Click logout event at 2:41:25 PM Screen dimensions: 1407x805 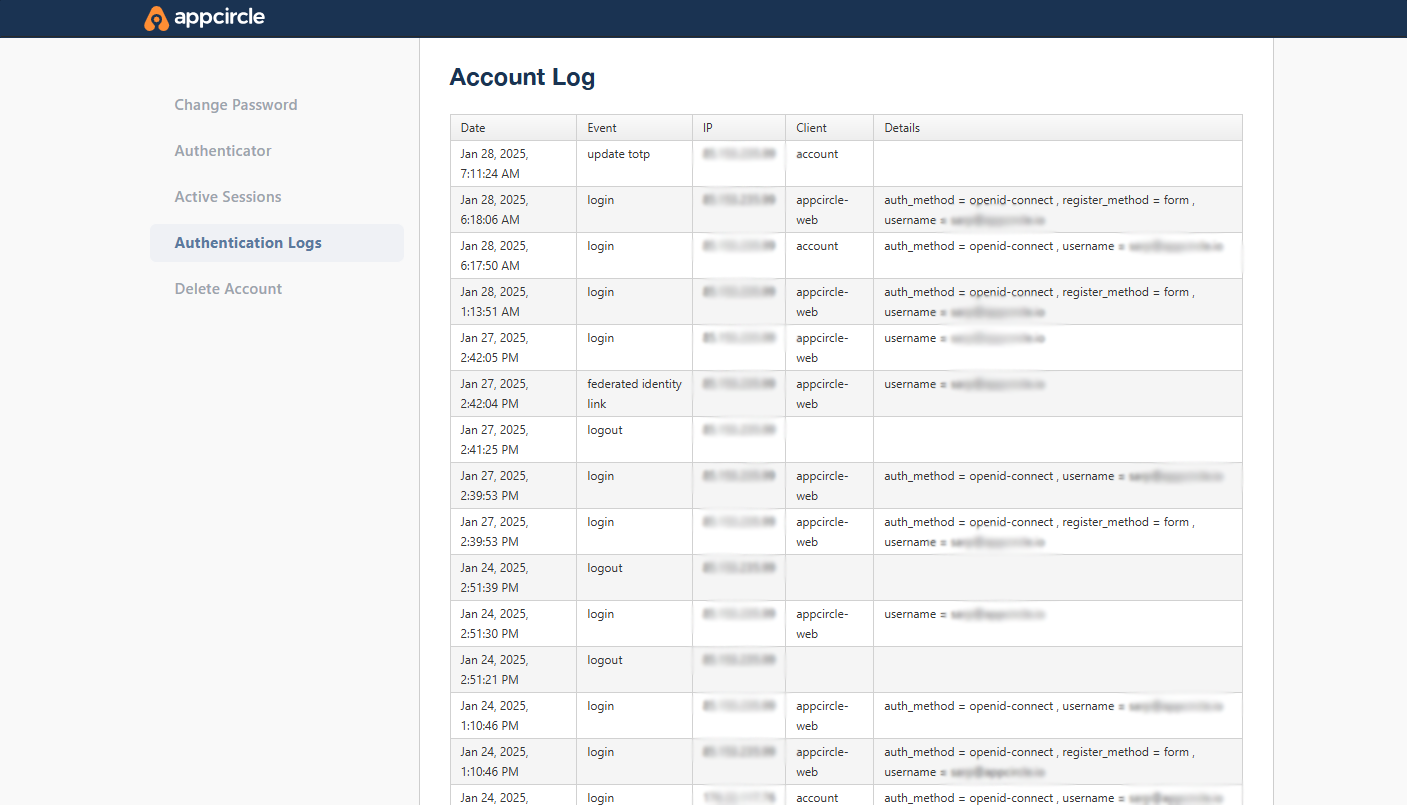[x=605, y=430]
